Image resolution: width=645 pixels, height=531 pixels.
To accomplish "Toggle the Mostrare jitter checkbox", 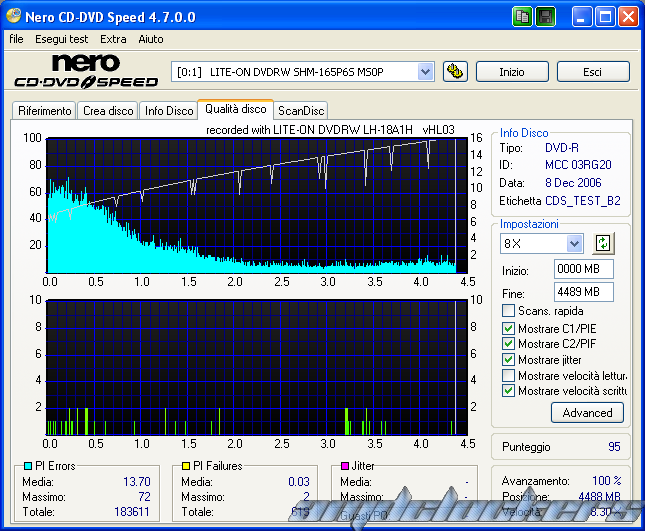I will point(509,360).
